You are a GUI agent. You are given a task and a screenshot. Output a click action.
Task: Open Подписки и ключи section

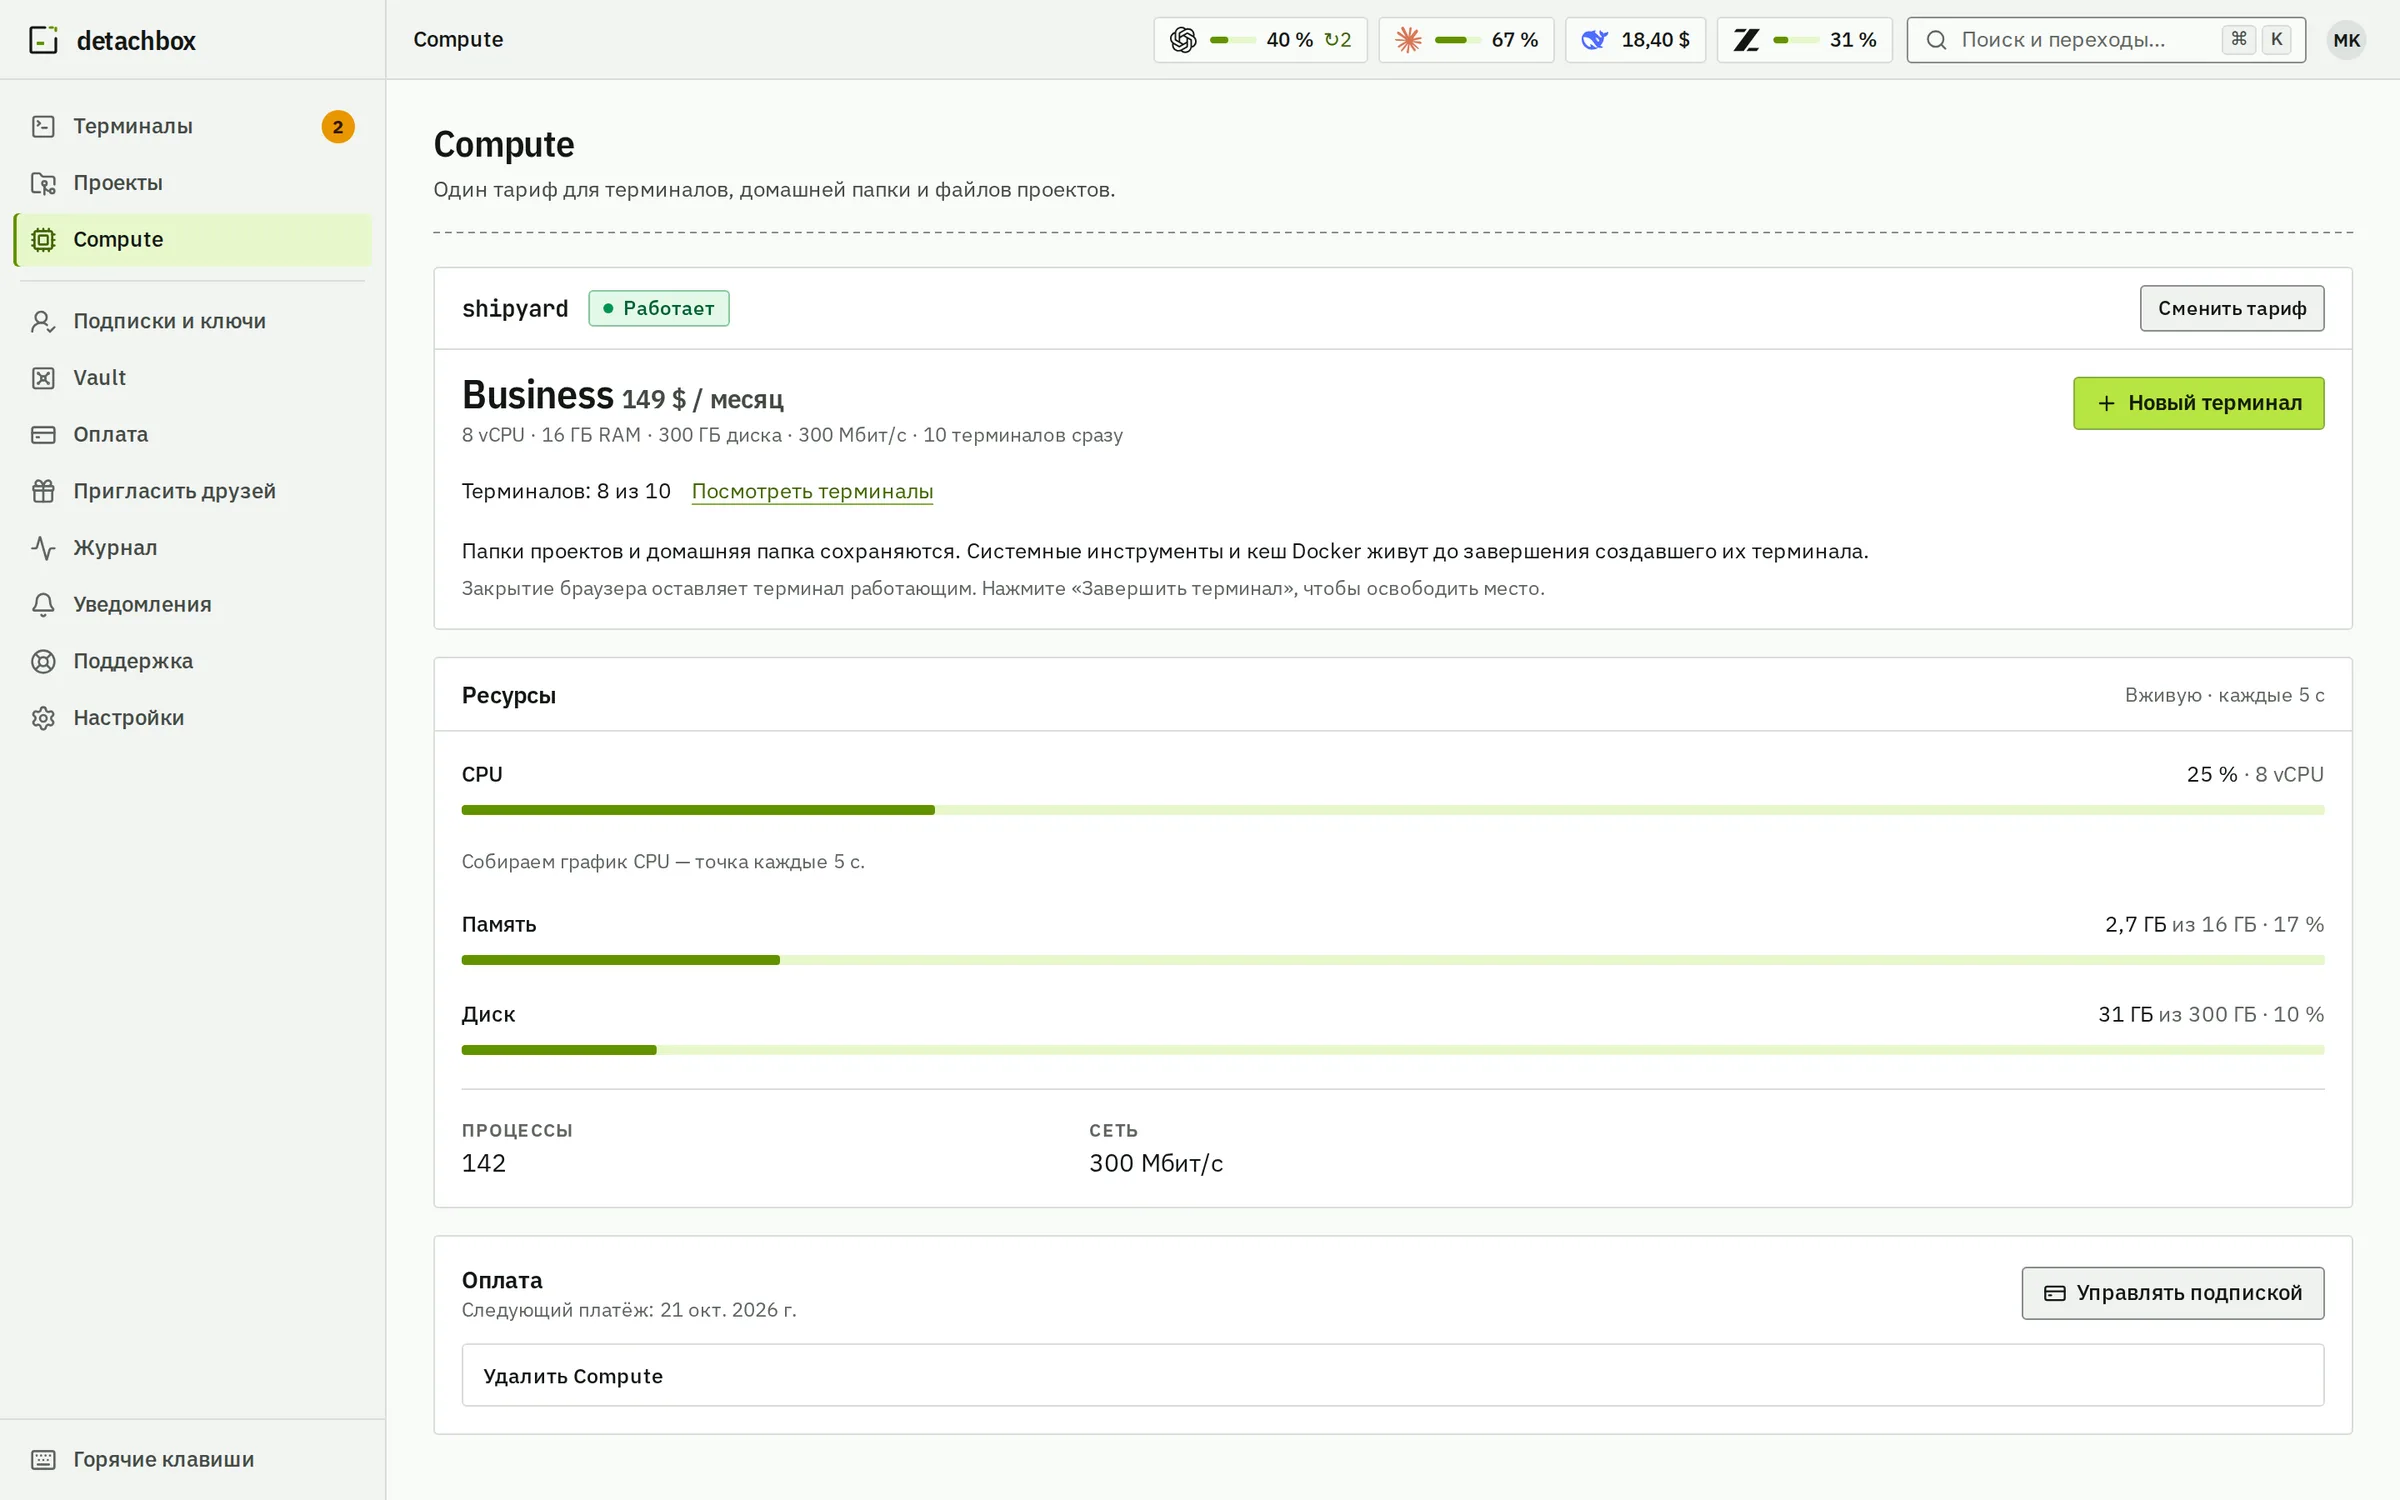tap(193, 321)
